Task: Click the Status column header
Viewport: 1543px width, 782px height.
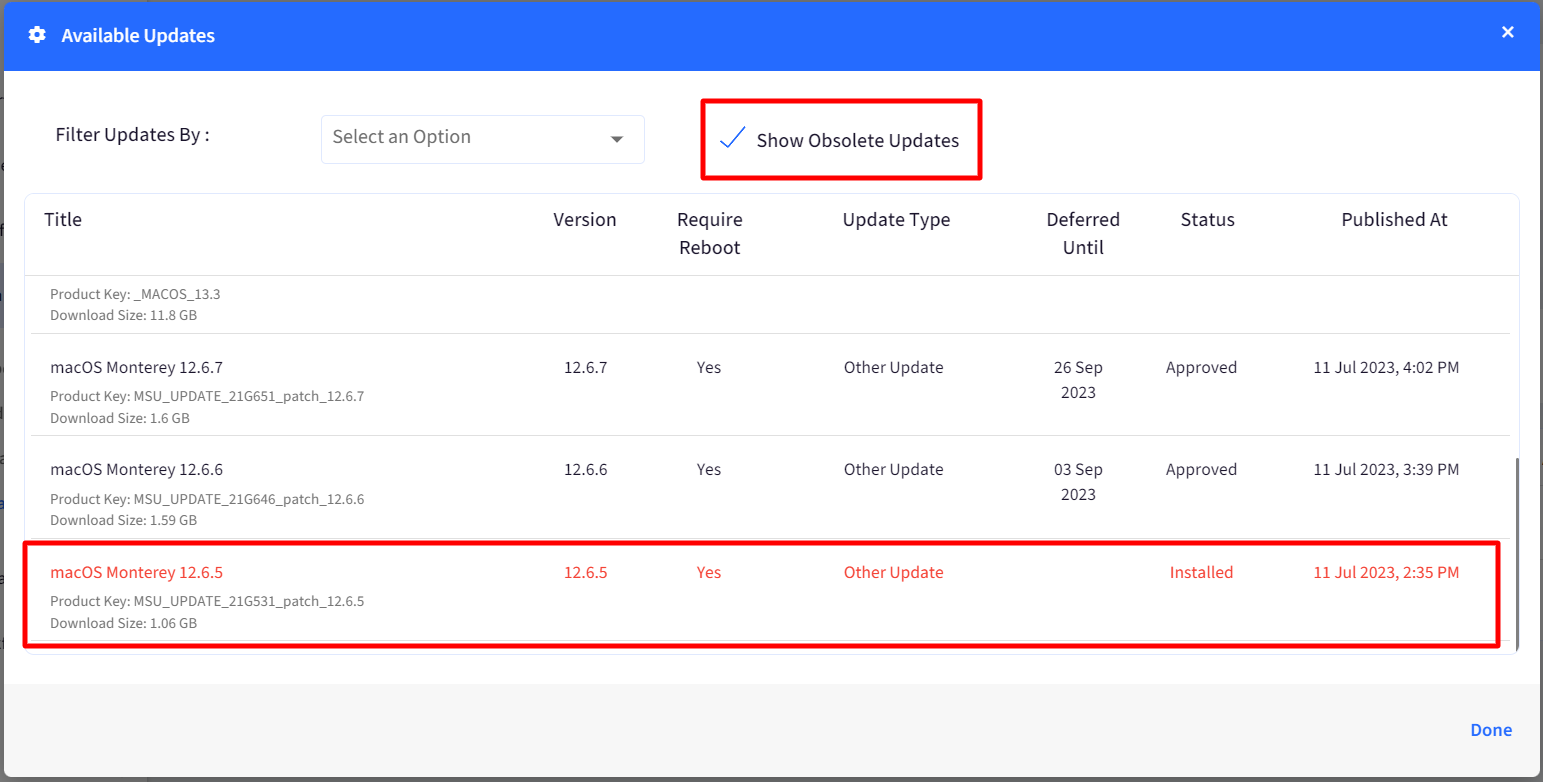Action: pos(1207,219)
